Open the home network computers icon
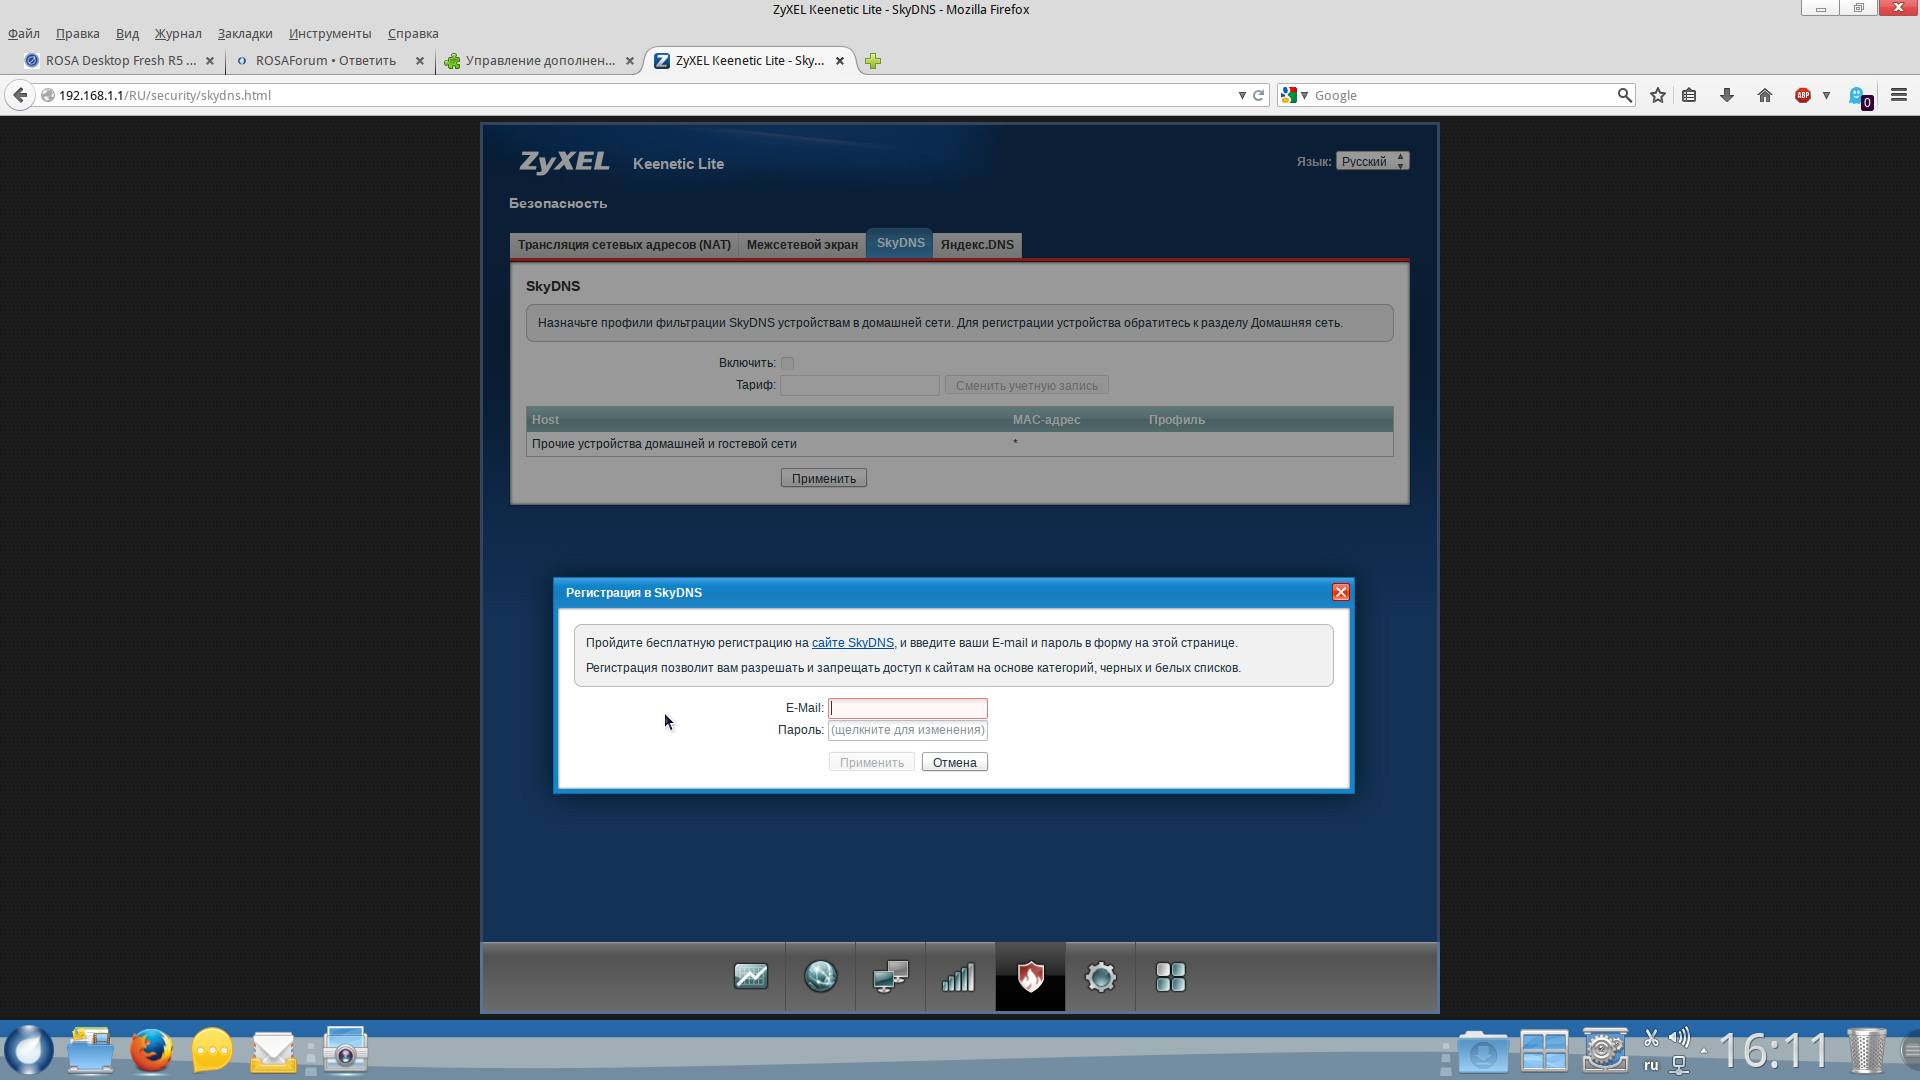 [x=890, y=977]
